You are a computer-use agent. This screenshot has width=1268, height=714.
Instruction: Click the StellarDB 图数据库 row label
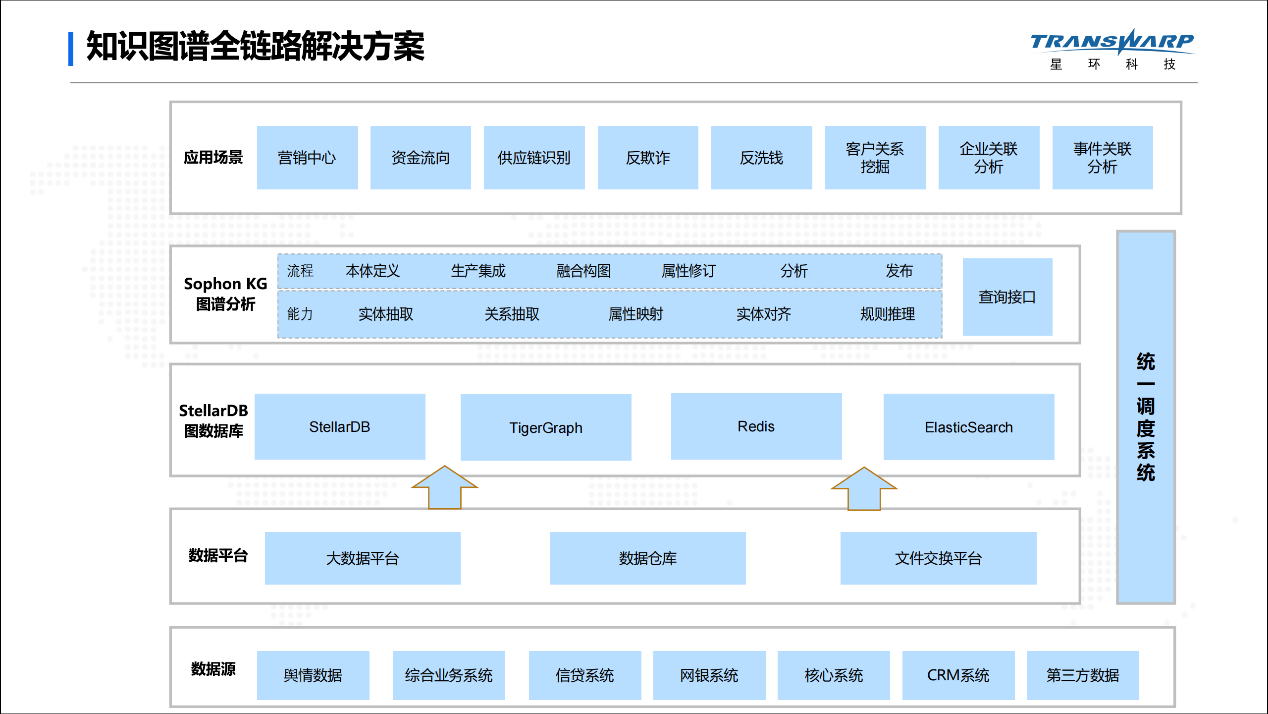(214, 420)
